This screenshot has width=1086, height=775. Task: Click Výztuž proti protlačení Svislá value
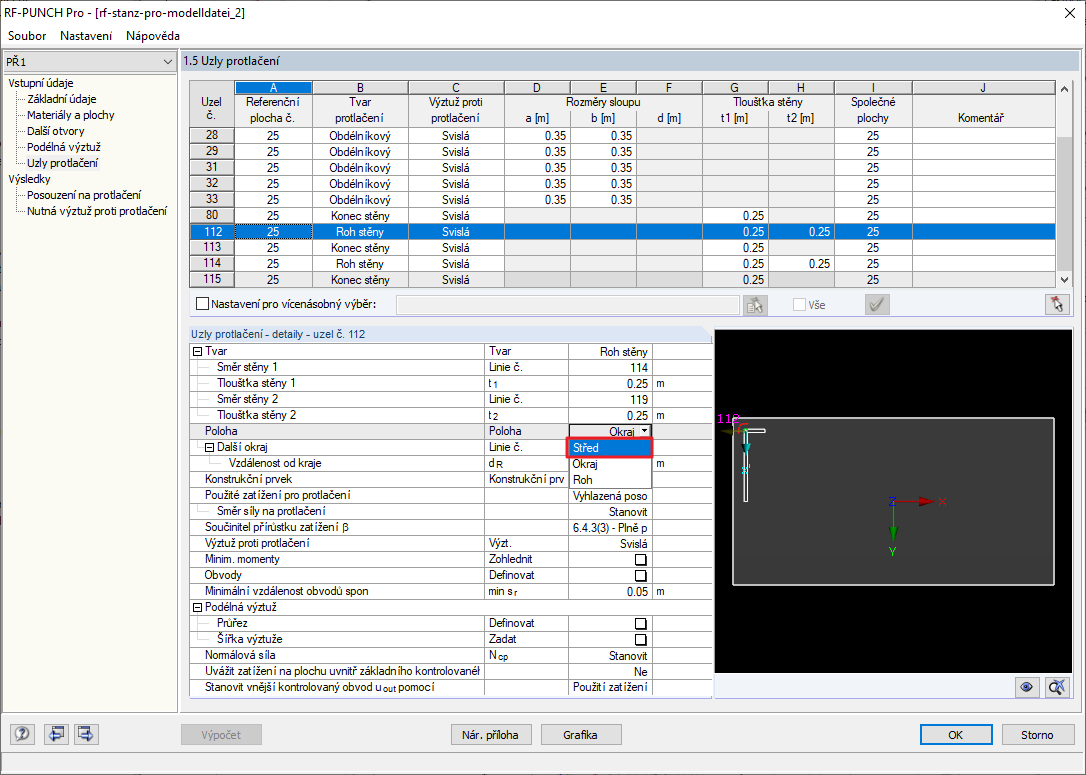(609, 544)
